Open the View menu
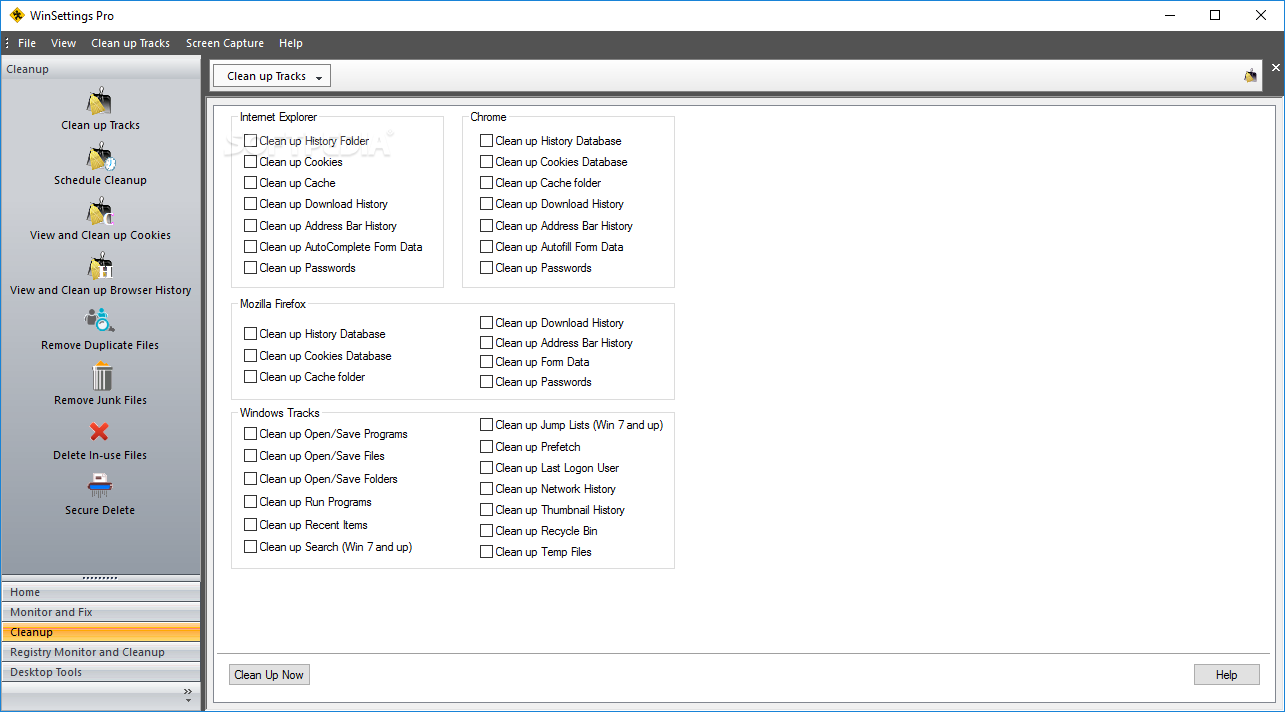1285x712 pixels. pos(64,43)
